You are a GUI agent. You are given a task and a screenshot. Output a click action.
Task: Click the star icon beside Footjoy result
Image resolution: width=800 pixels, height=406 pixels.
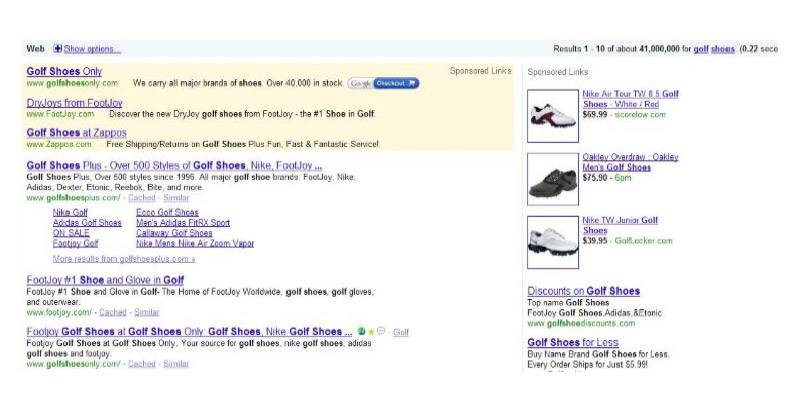click(x=371, y=332)
